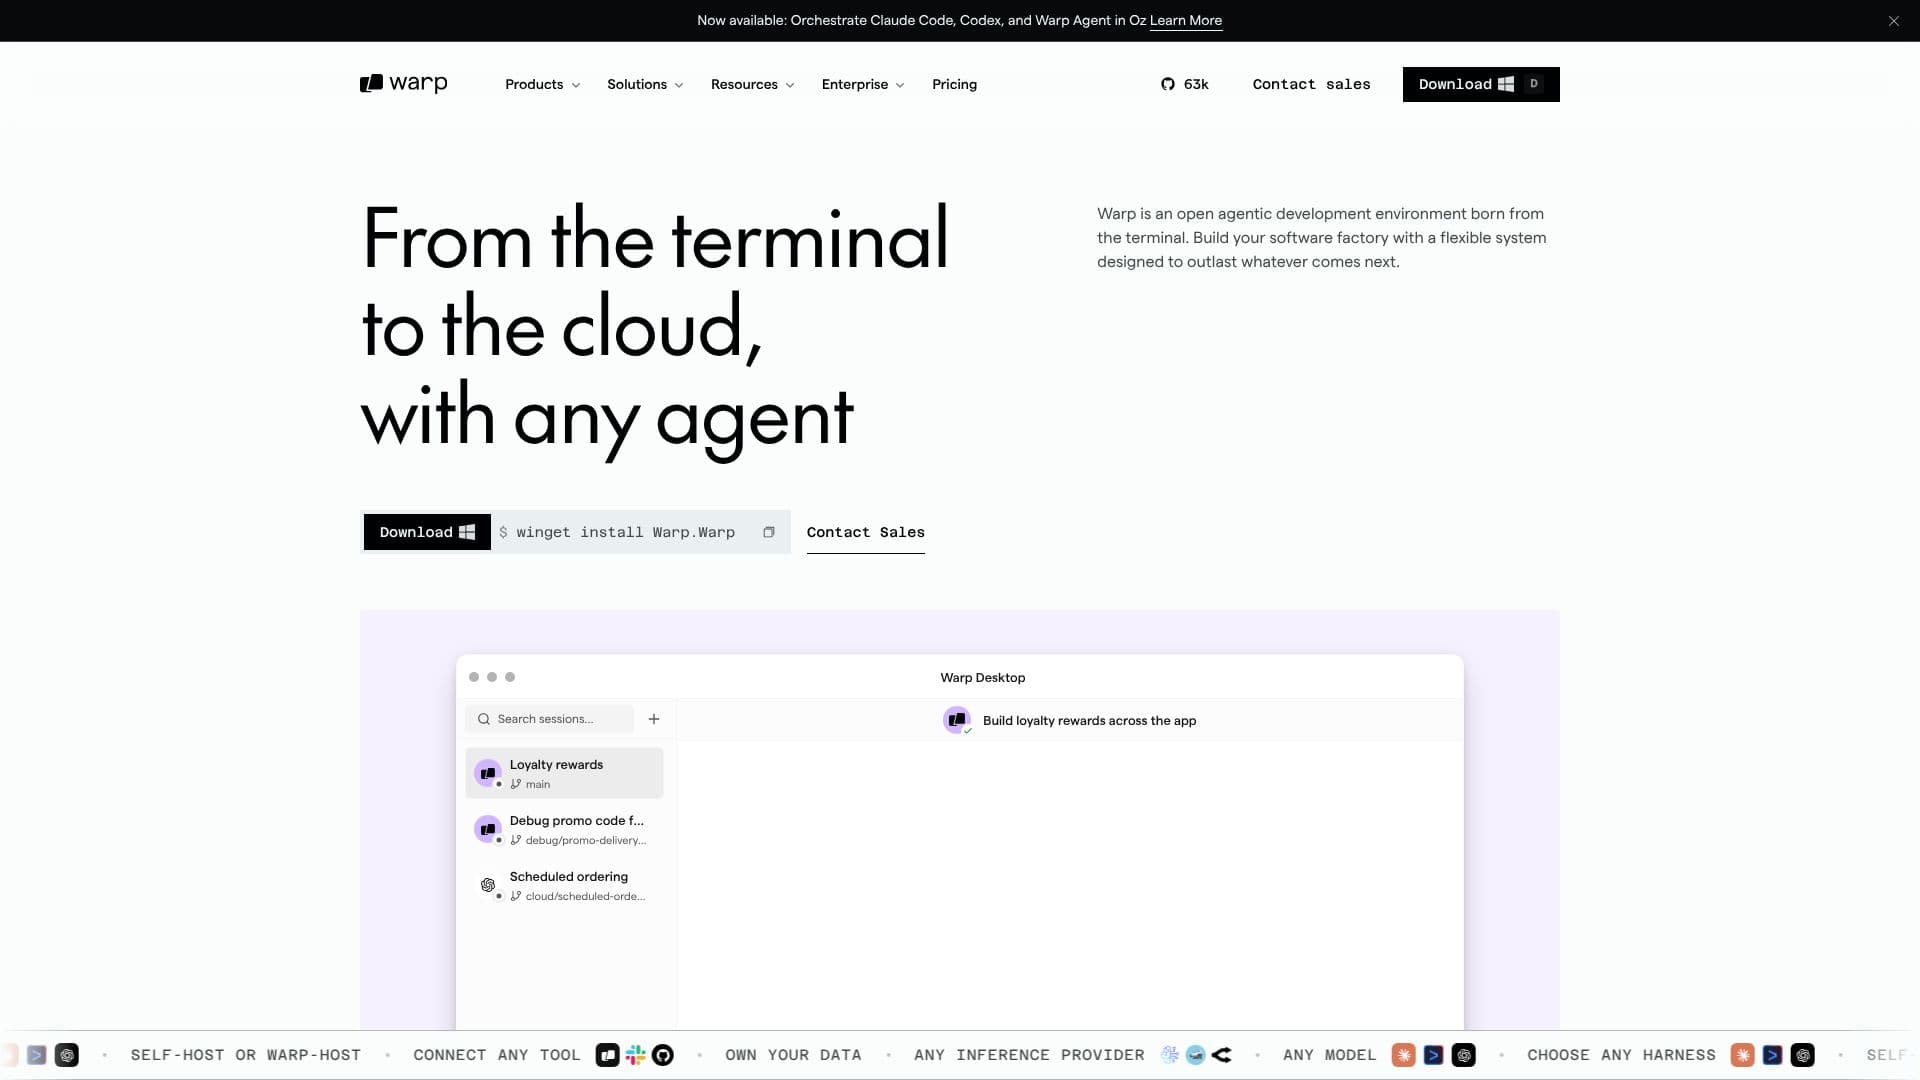The image size is (1920, 1080).
Task: Click the GitHub icon after CONNECT ANY TOOL
Action: pyautogui.click(x=662, y=1055)
